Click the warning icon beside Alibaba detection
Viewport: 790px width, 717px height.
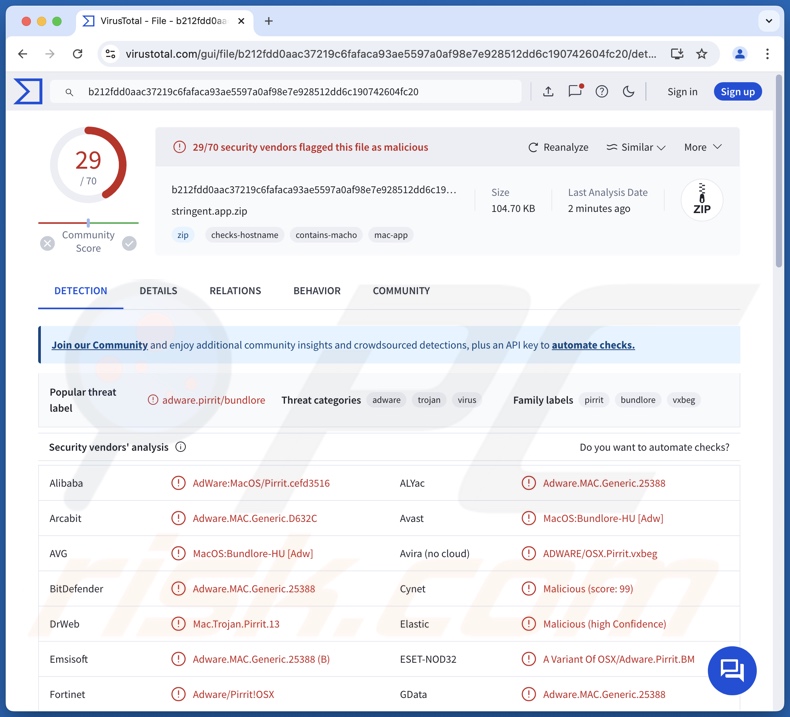click(x=178, y=483)
